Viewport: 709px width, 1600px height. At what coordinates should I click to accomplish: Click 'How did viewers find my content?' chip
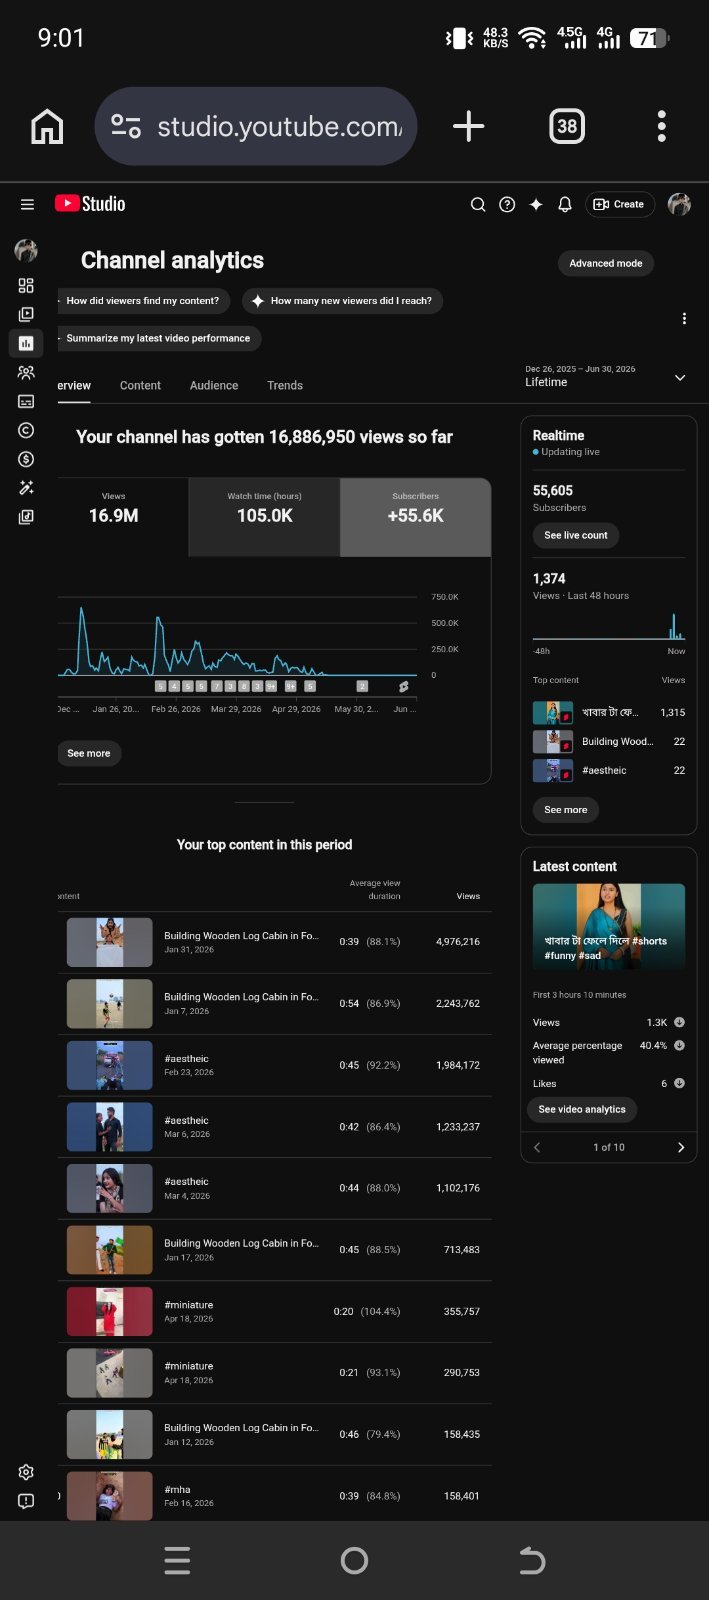pyautogui.click(x=144, y=301)
